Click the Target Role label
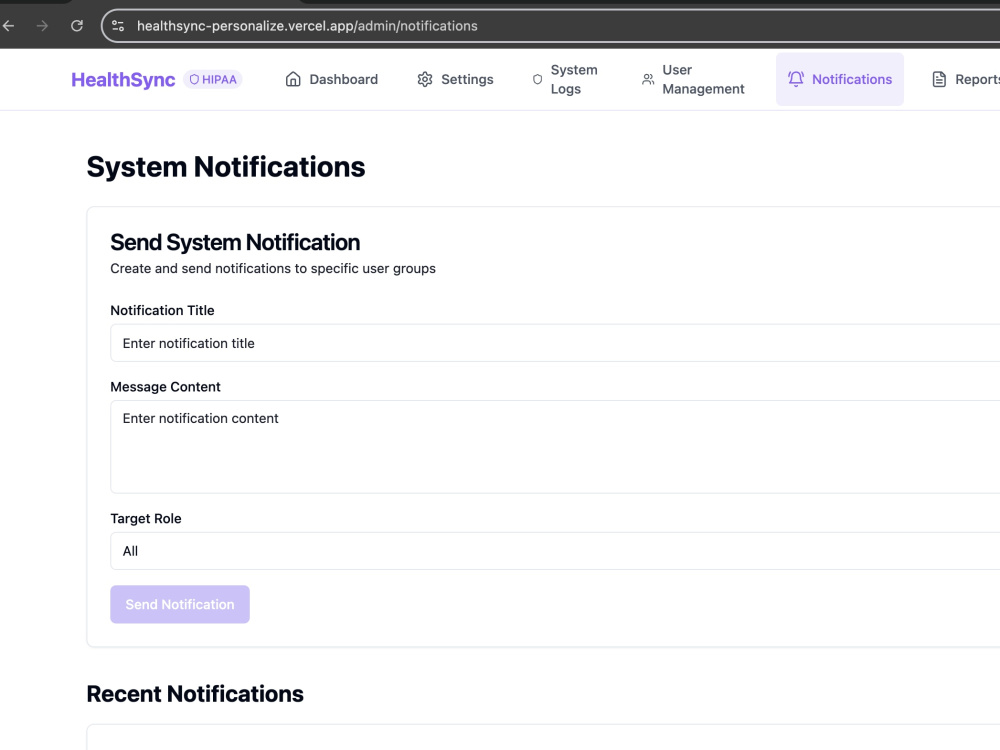1000x750 pixels. pos(145,518)
